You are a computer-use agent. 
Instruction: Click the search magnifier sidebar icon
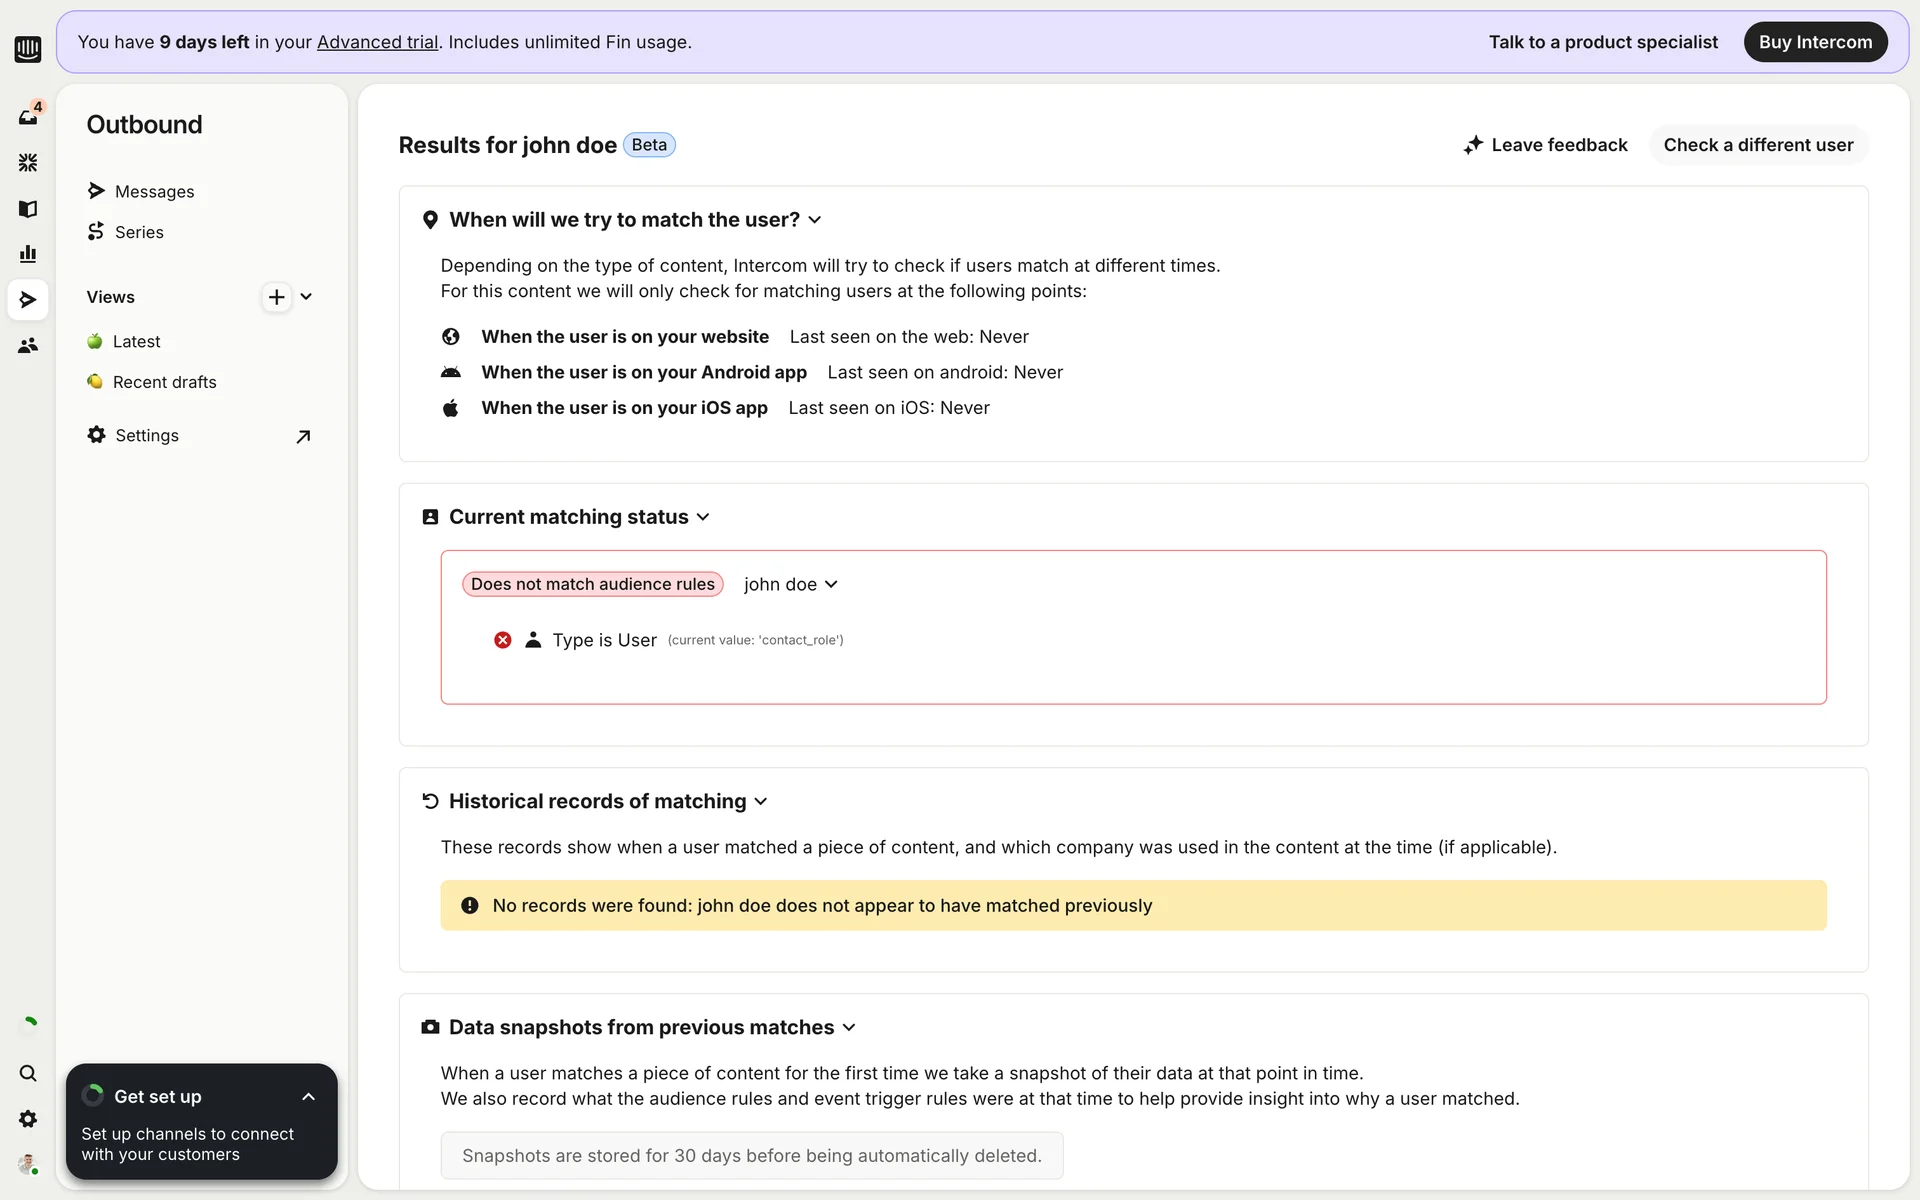pyautogui.click(x=28, y=1073)
